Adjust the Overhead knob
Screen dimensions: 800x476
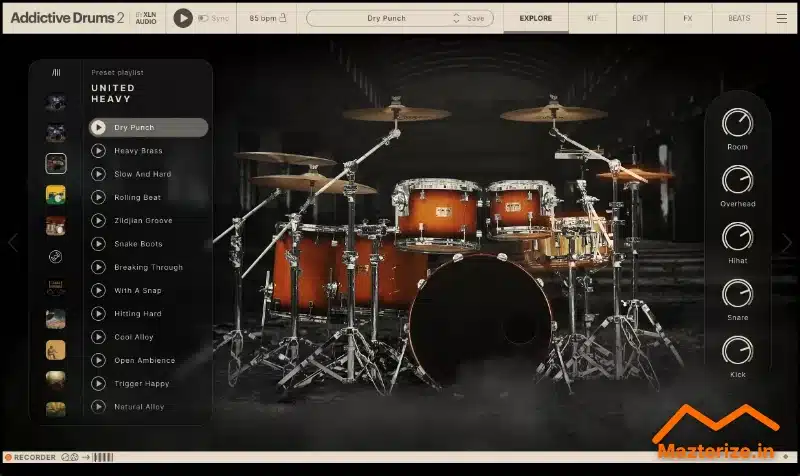(737, 180)
